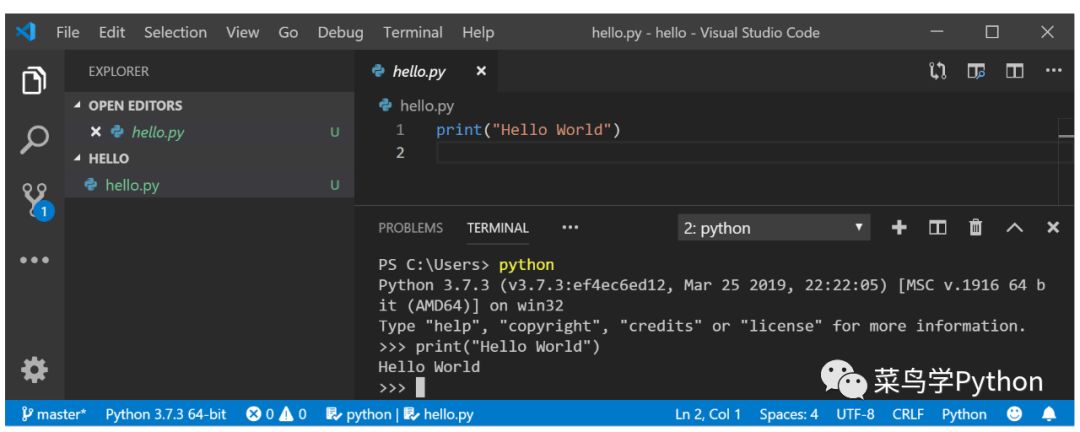The height and width of the screenshot is (432, 1080).
Task: Show additional views ellipsis in activity bar
Action: coord(34,260)
